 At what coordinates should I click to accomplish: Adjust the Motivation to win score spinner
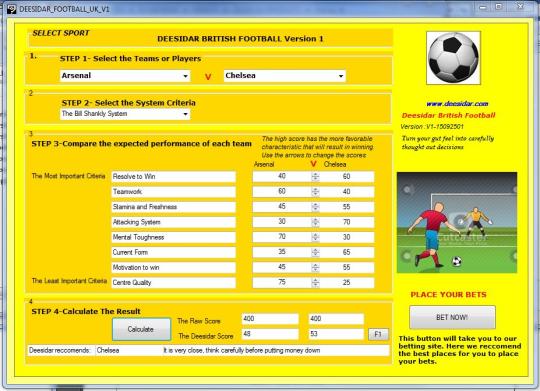click(315, 268)
